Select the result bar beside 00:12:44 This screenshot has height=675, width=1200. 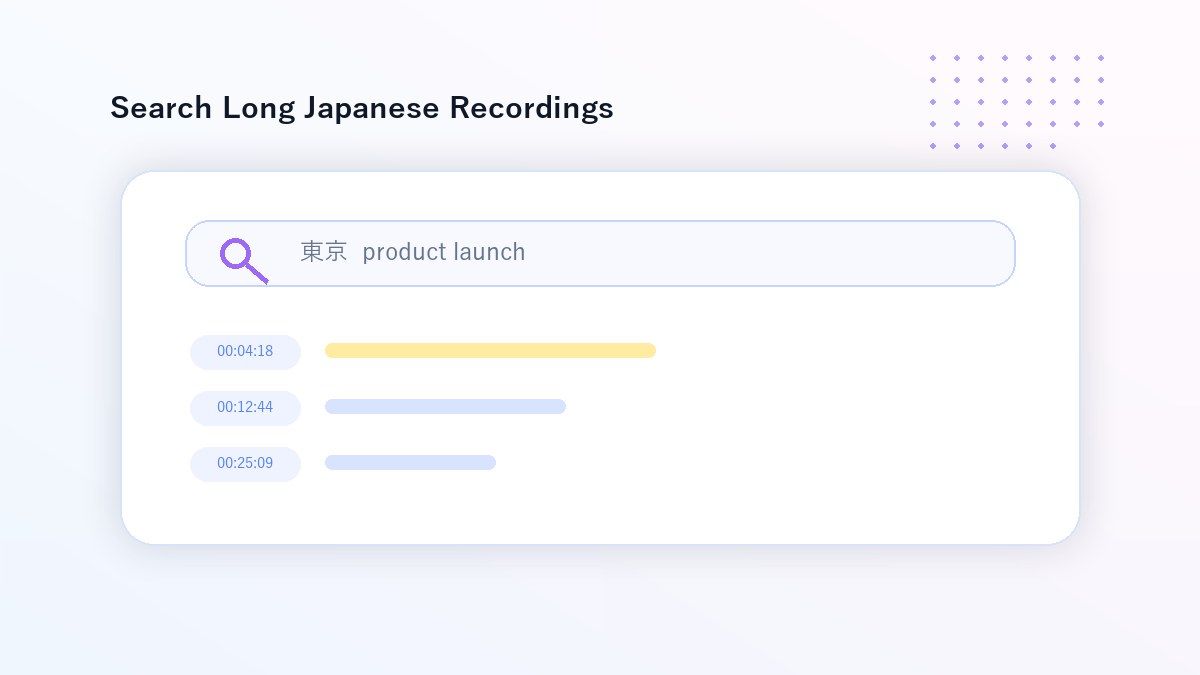point(445,406)
